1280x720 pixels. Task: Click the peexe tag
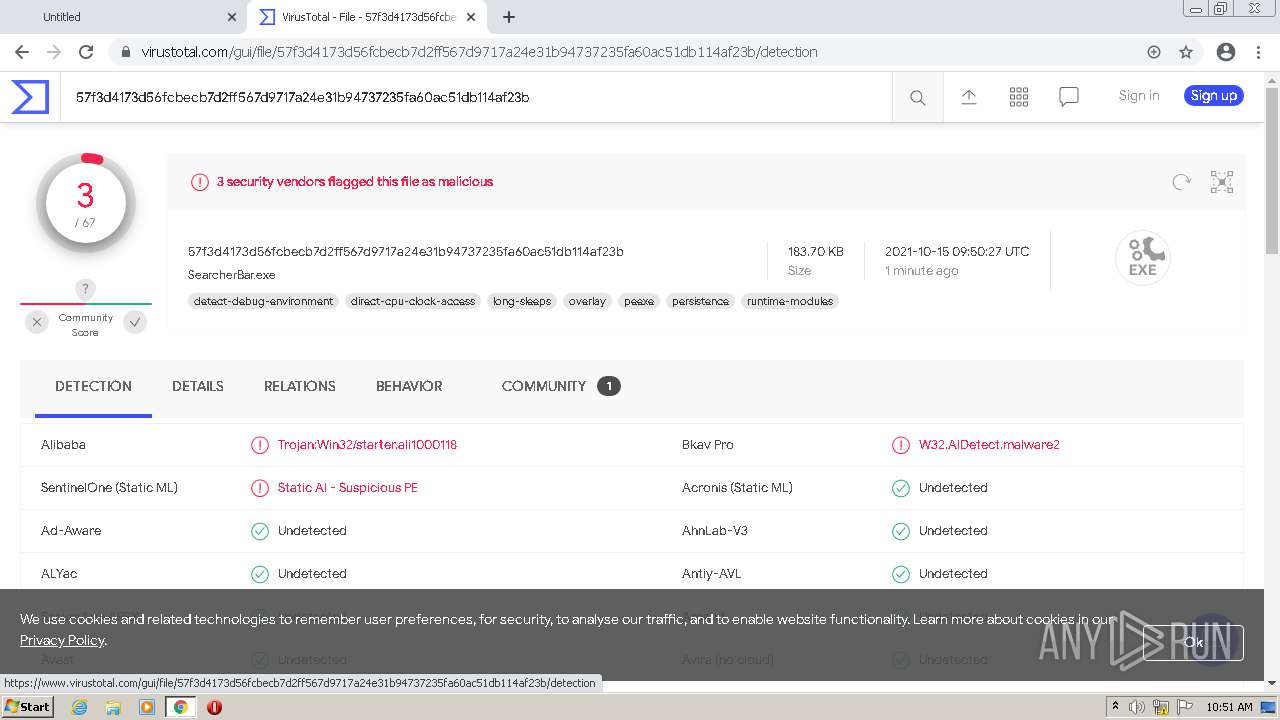point(639,301)
